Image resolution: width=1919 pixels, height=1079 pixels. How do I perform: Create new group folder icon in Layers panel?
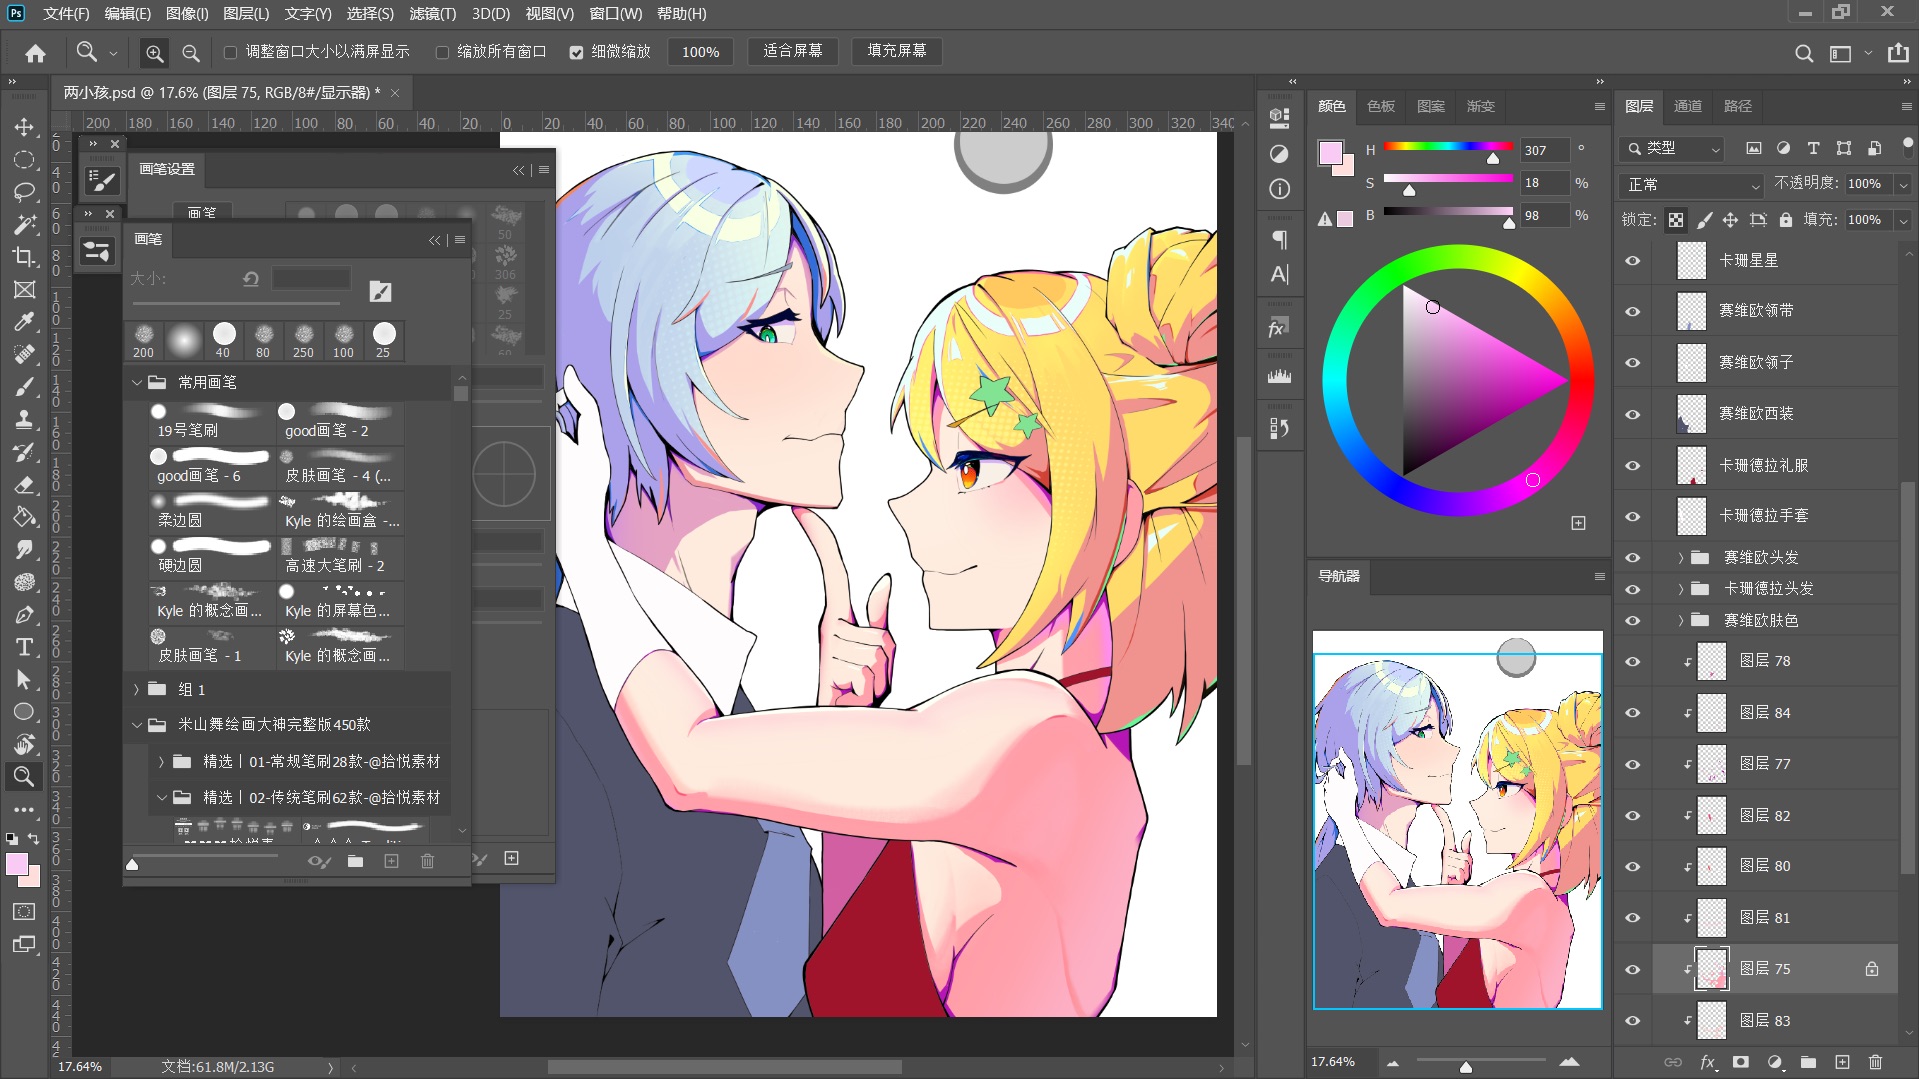pos(1808,1062)
